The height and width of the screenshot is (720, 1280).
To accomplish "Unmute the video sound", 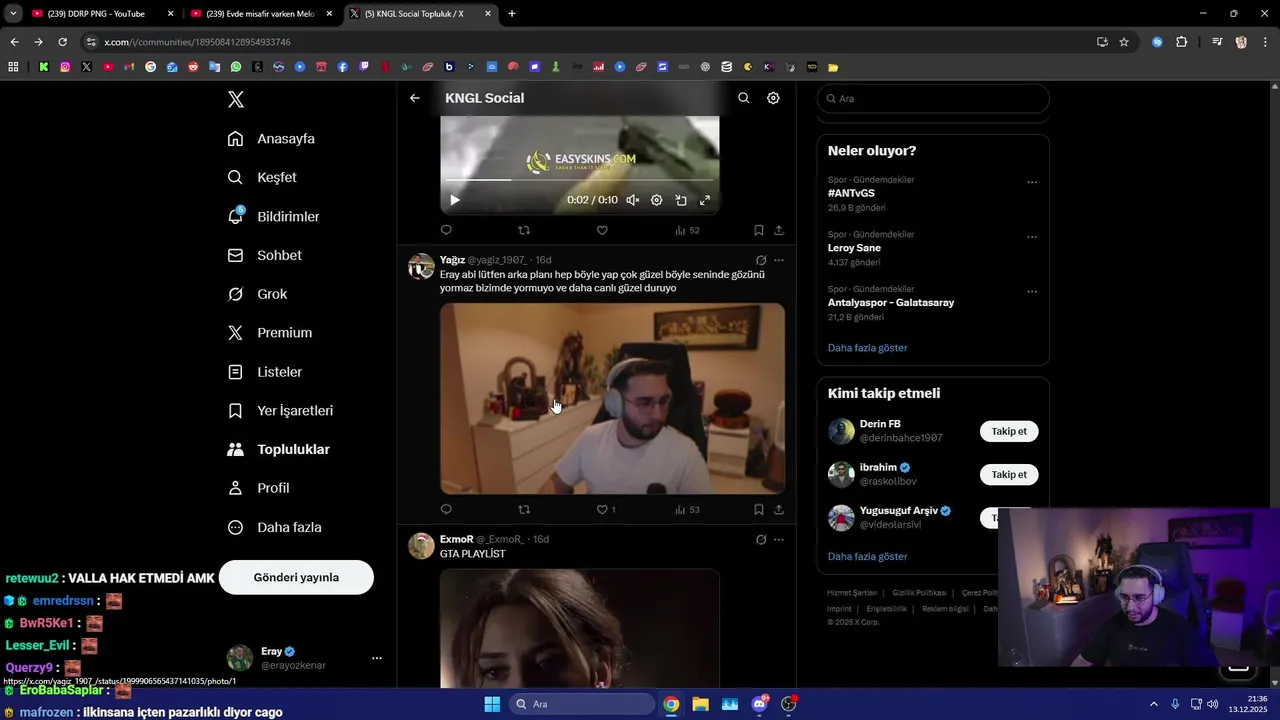I will [633, 200].
